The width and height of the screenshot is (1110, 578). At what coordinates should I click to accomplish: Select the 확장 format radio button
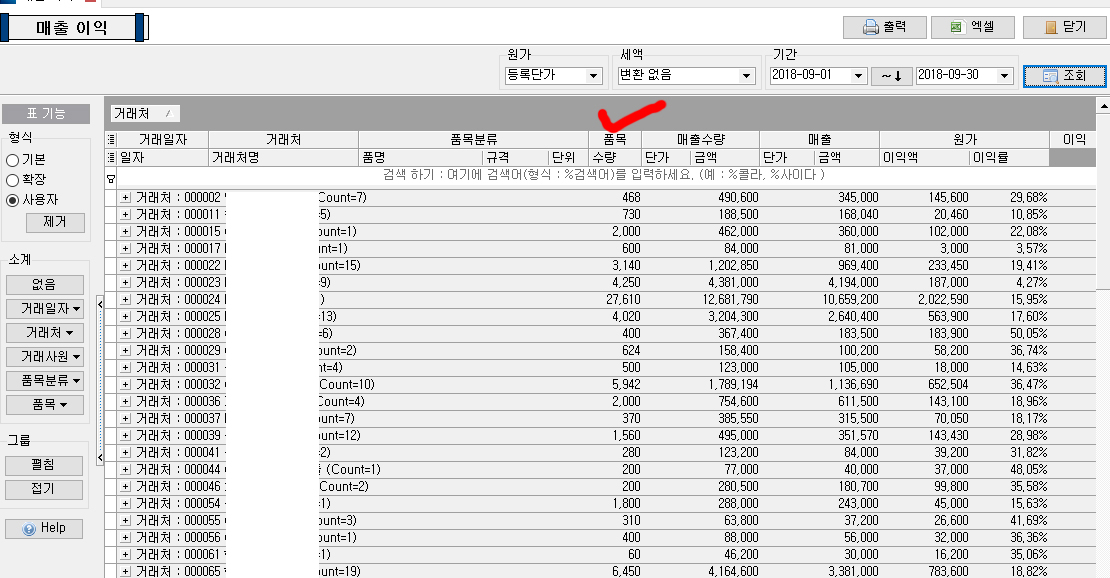13,180
